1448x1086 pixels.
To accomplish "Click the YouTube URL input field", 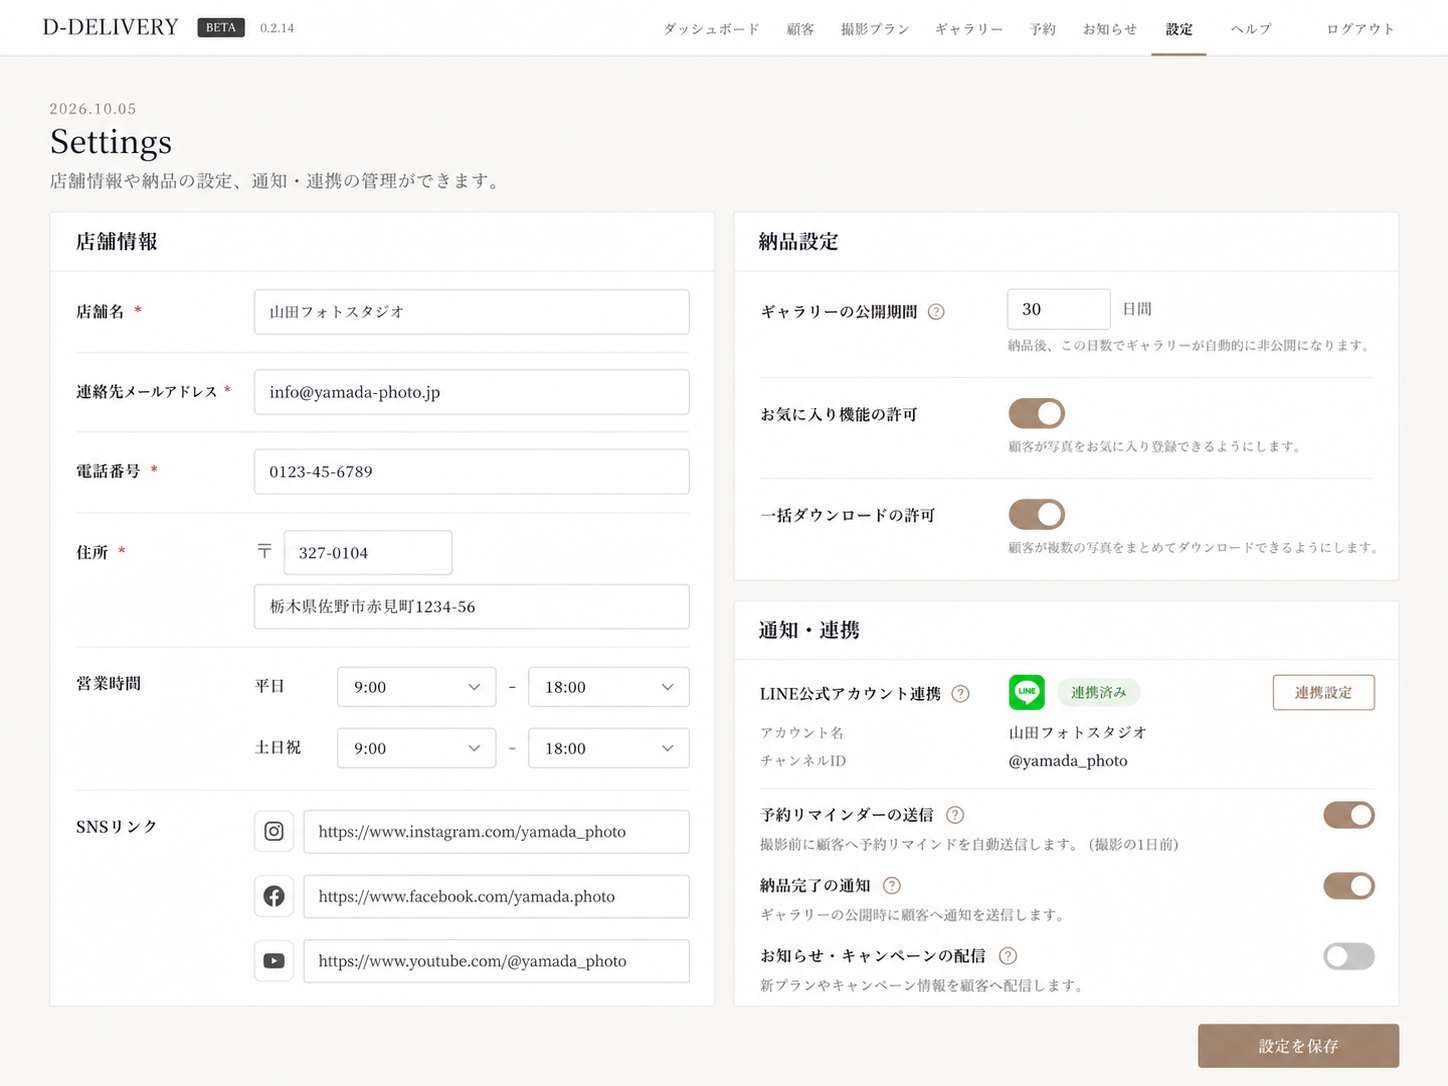I will click(496, 961).
